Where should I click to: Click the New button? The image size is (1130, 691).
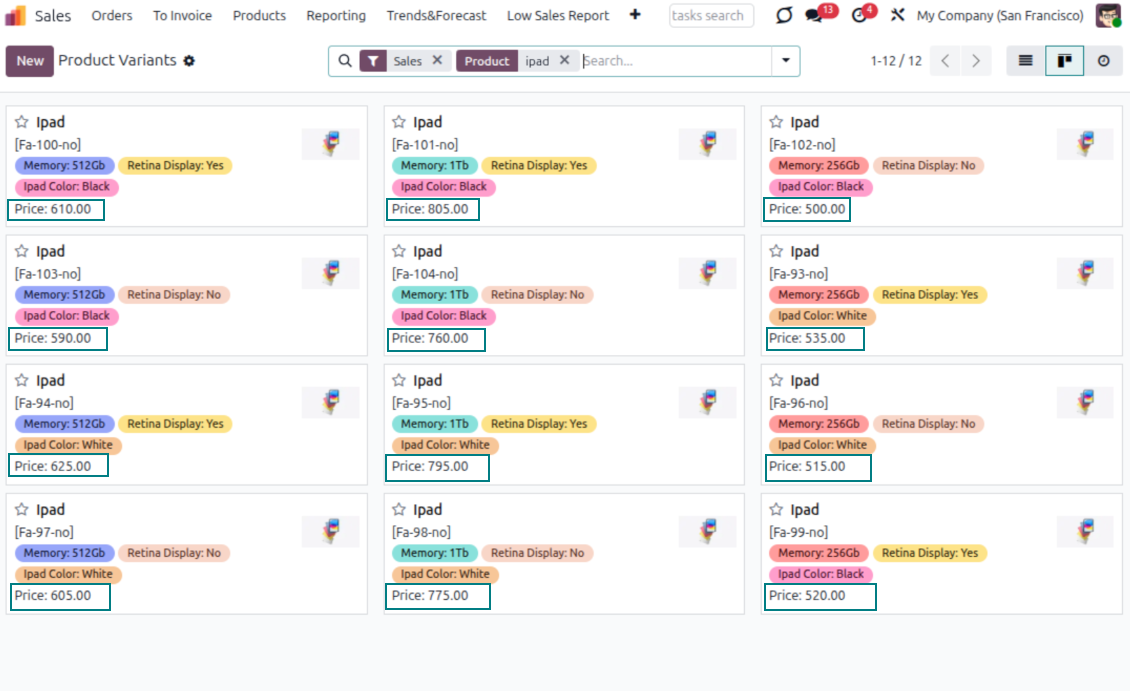point(30,61)
